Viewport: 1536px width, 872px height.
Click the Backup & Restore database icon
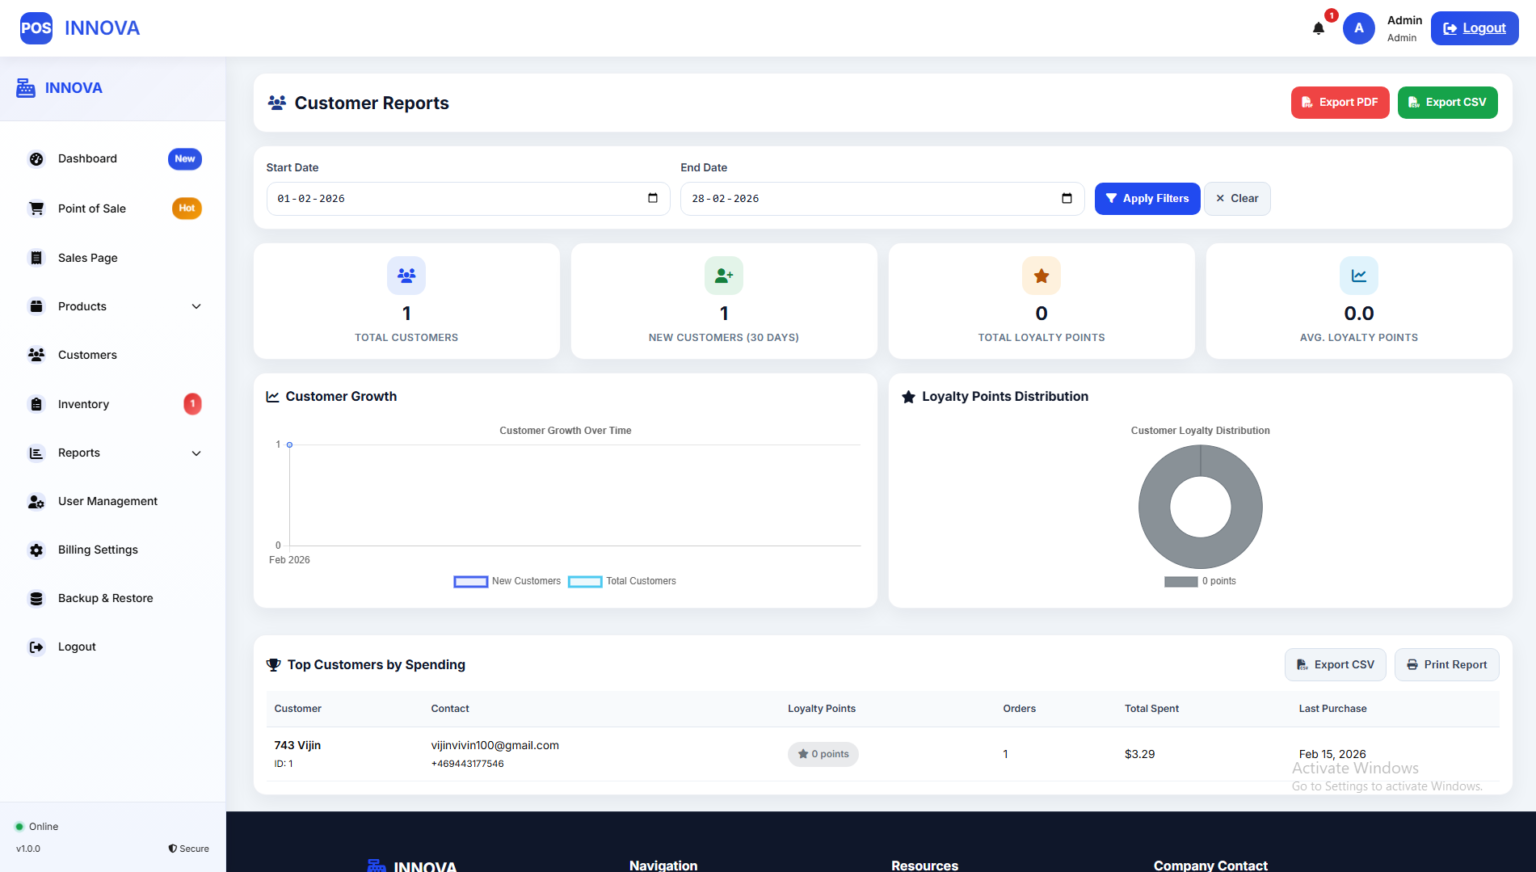pyautogui.click(x=37, y=599)
